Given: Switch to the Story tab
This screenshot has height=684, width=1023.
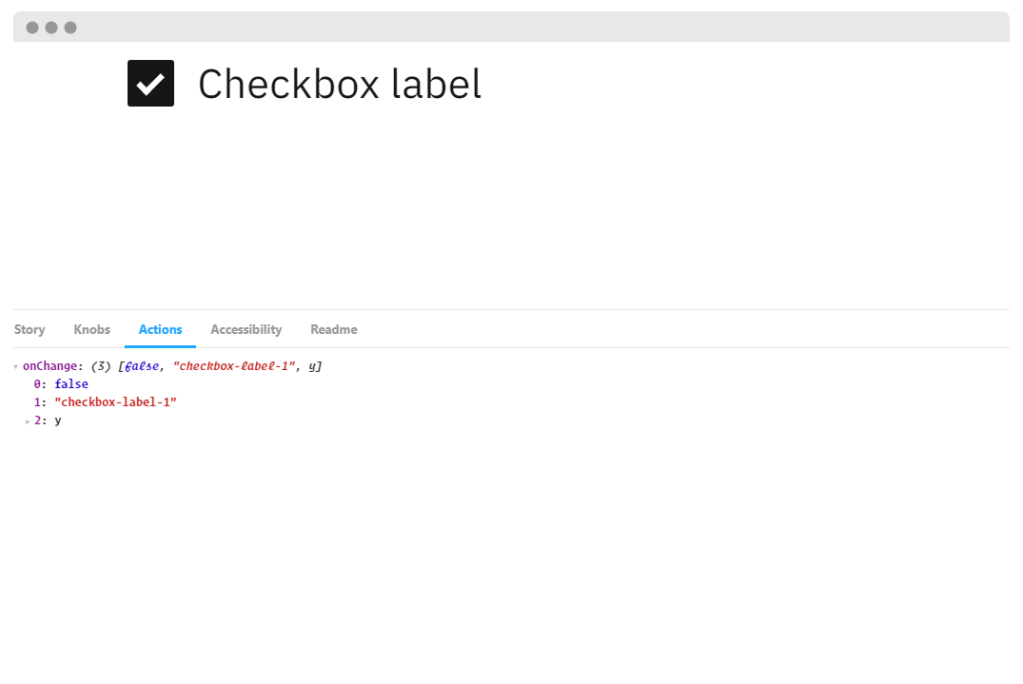Looking at the screenshot, I should 29,329.
